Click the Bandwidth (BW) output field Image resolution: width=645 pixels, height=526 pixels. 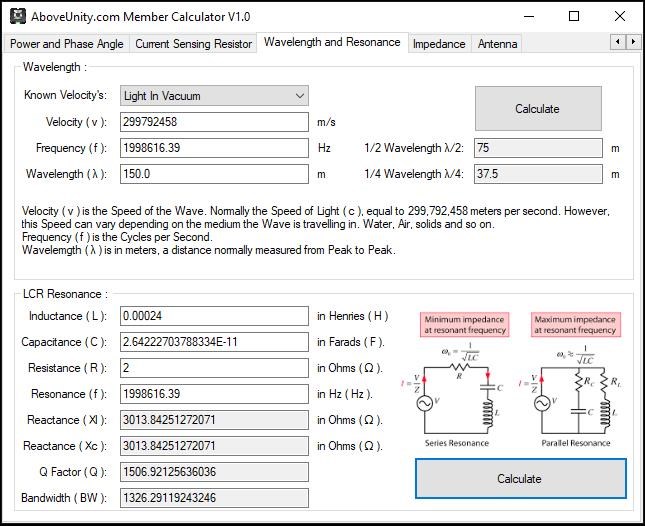click(x=214, y=498)
